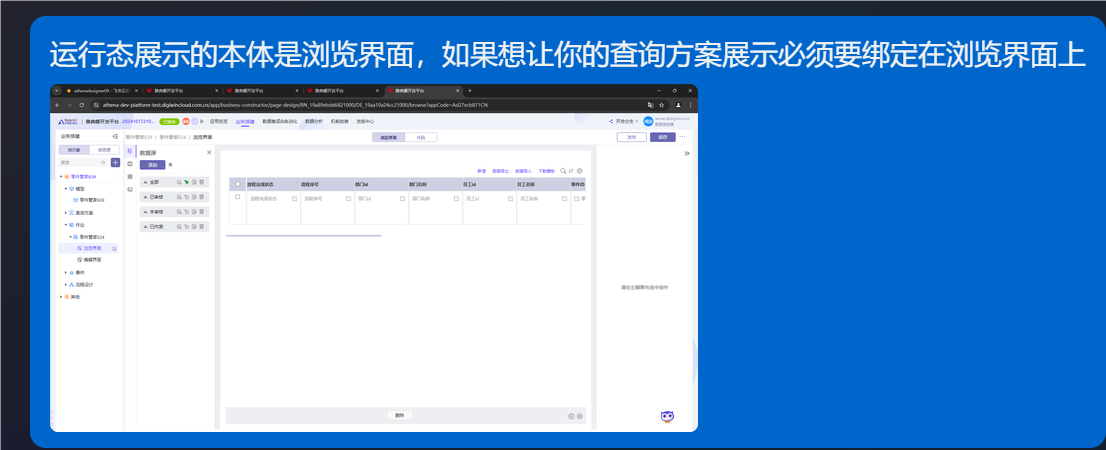
Task: Click the sidebar search field
Action: click(84, 162)
